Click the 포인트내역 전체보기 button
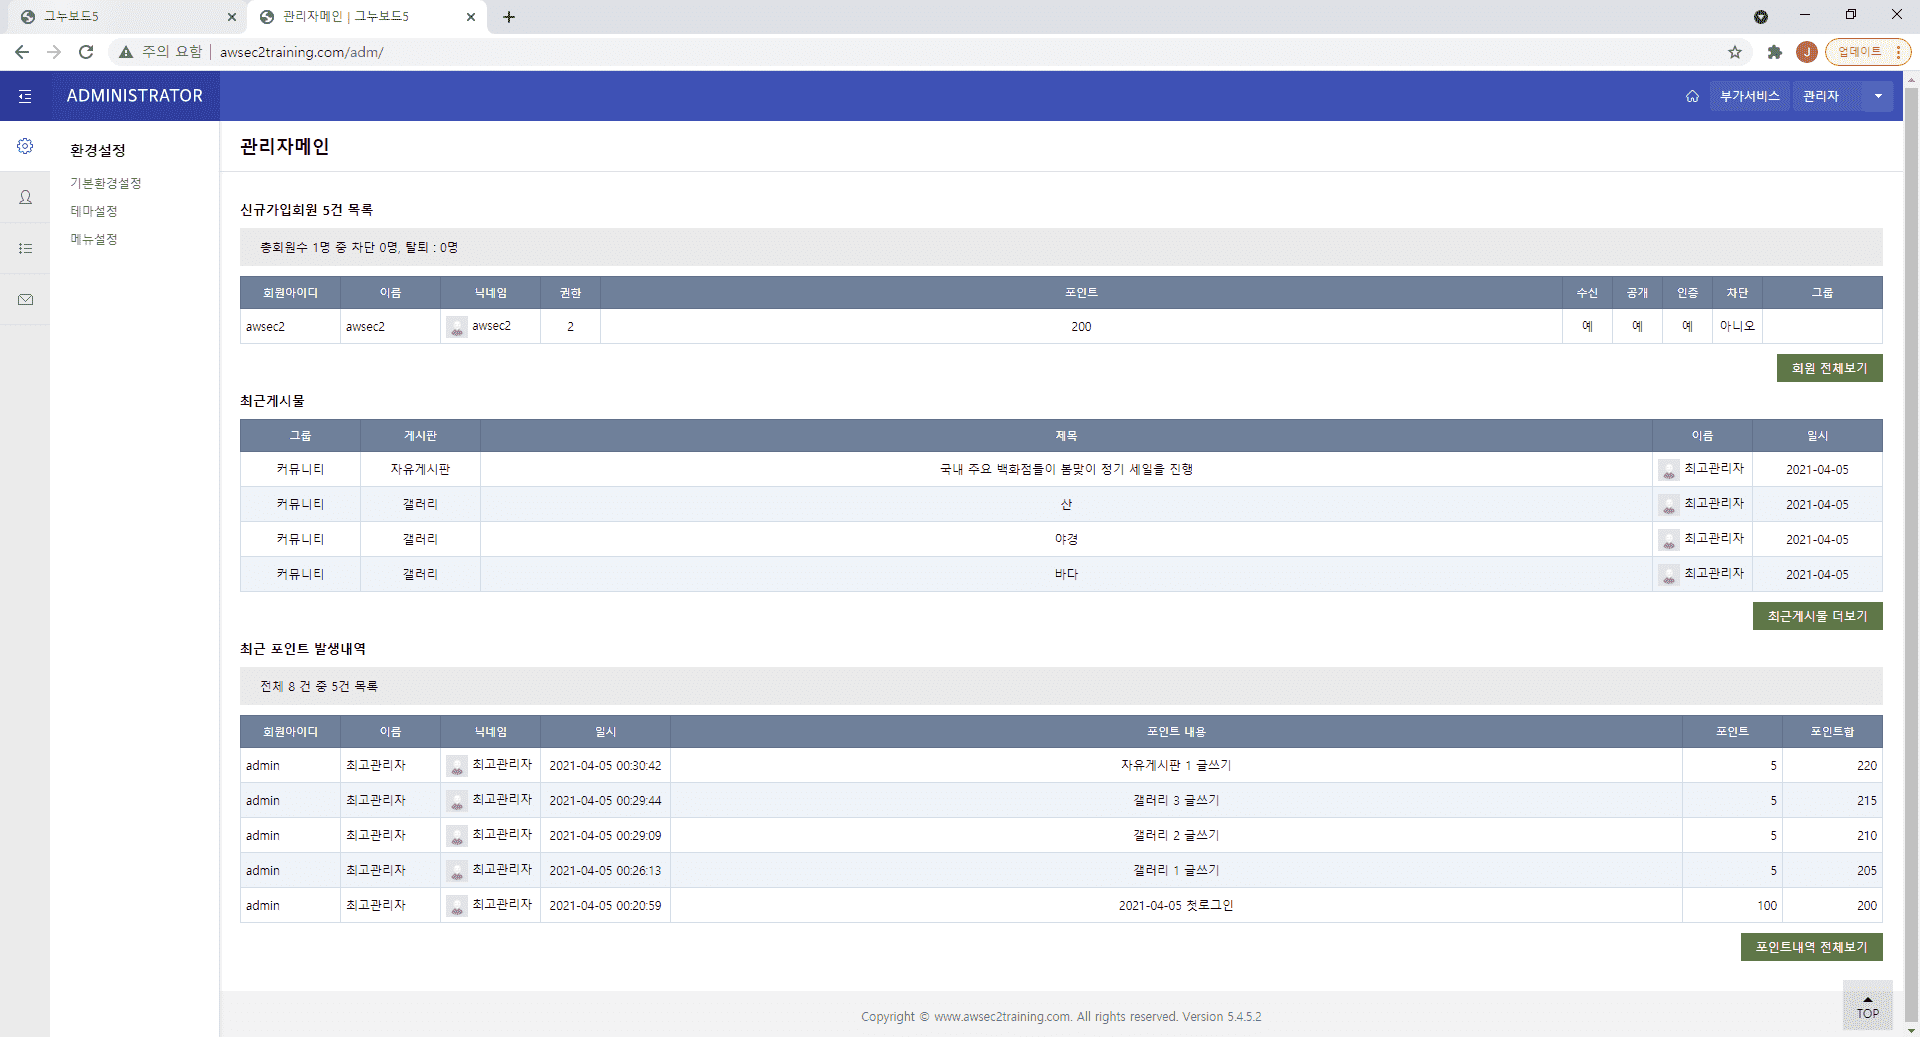The width and height of the screenshot is (1920, 1037). [x=1811, y=947]
